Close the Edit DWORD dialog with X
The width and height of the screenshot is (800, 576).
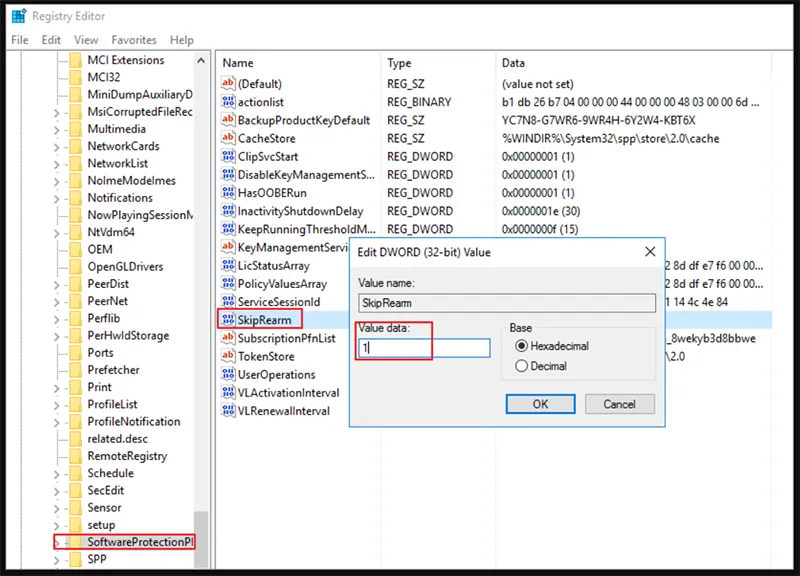(649, 252)
